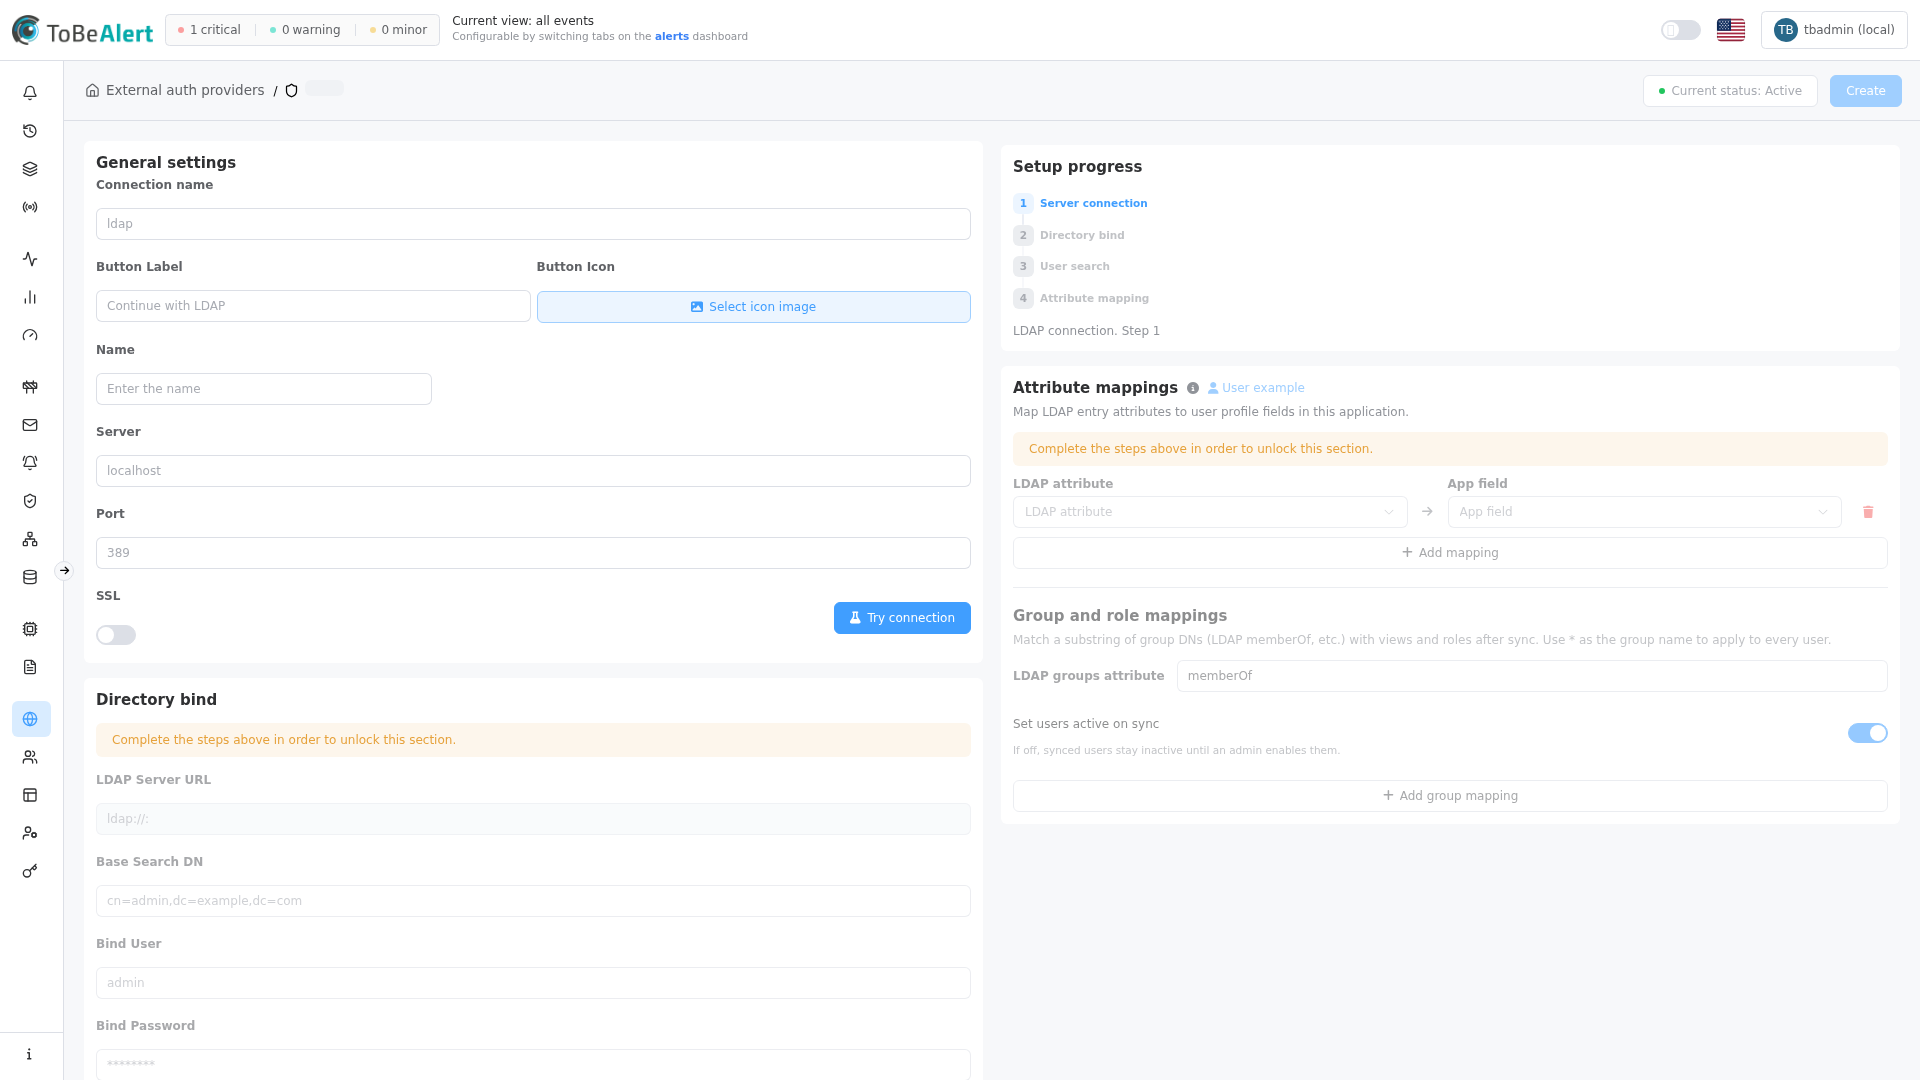The width and height of the screenshot is (1920, 1080).
Task: Open the LDAP attribute dropdown
Action: 1210,512
